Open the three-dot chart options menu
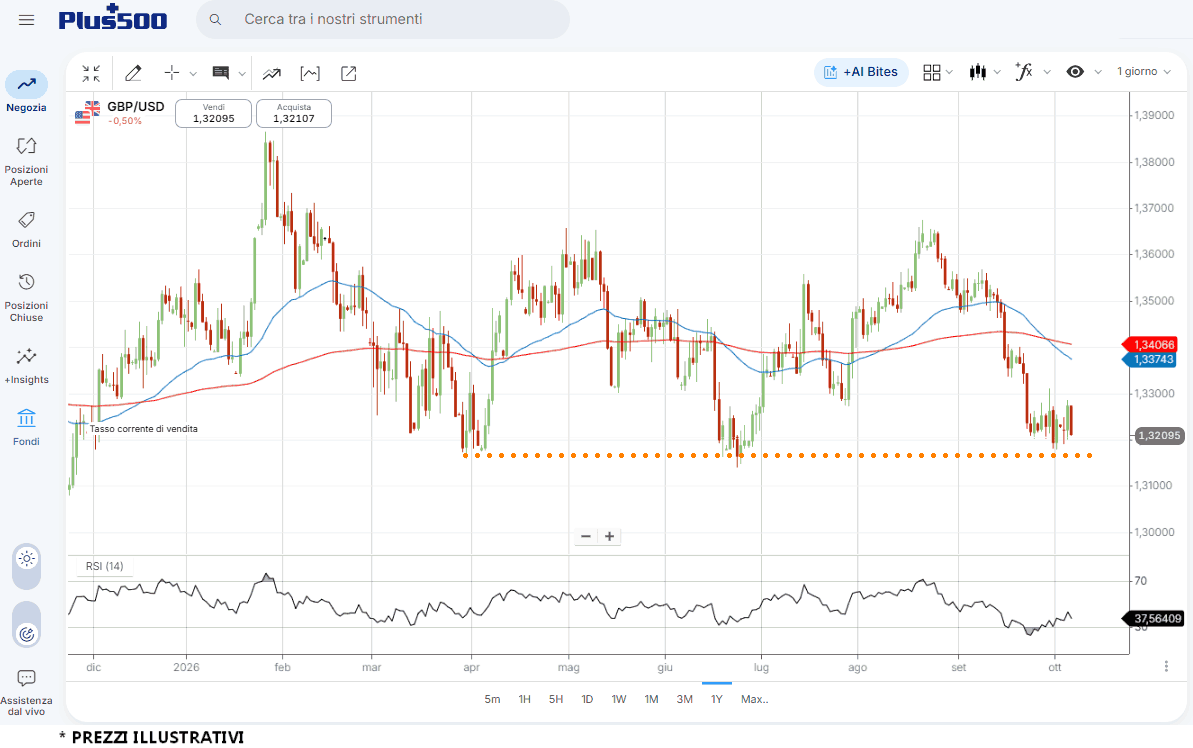 (1166, 667)
